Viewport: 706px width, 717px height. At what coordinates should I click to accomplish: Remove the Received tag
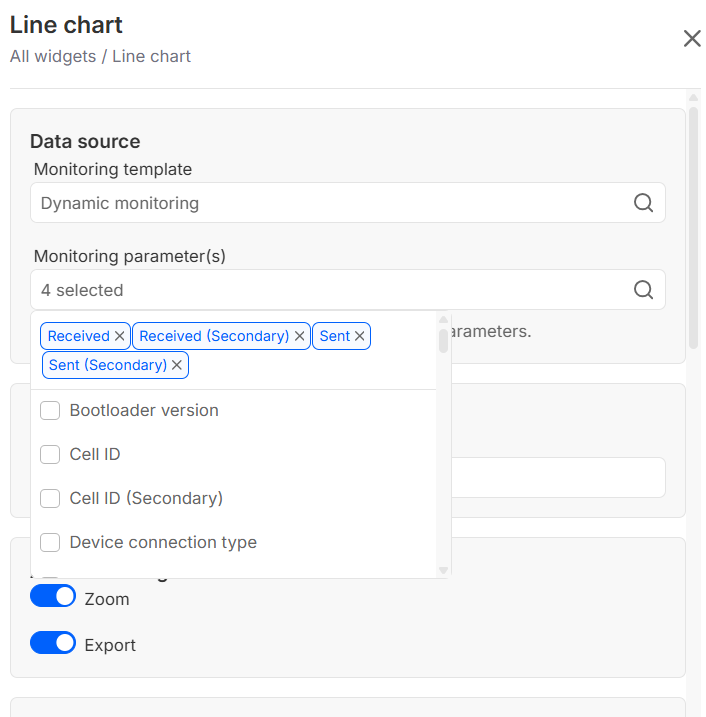[120, 337]
